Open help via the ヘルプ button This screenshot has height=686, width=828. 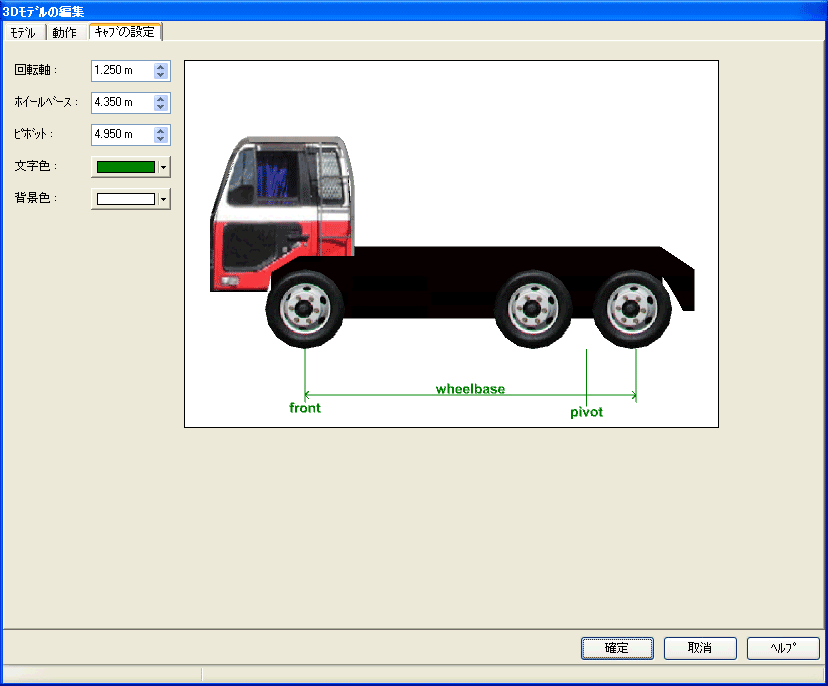tap(783, 648)
